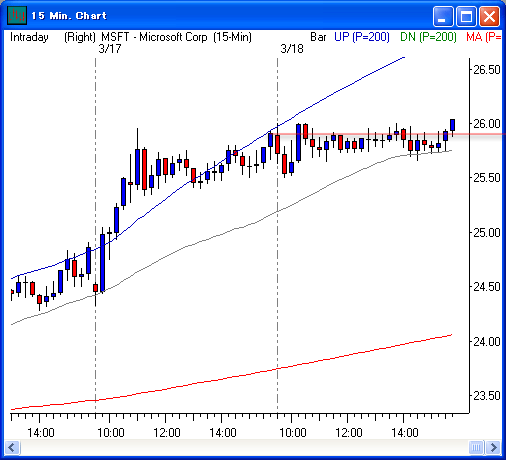This screenshot has height=460, width=506.
Task: Click the DN (P=200) legend label
Action: tap(428, 37)
